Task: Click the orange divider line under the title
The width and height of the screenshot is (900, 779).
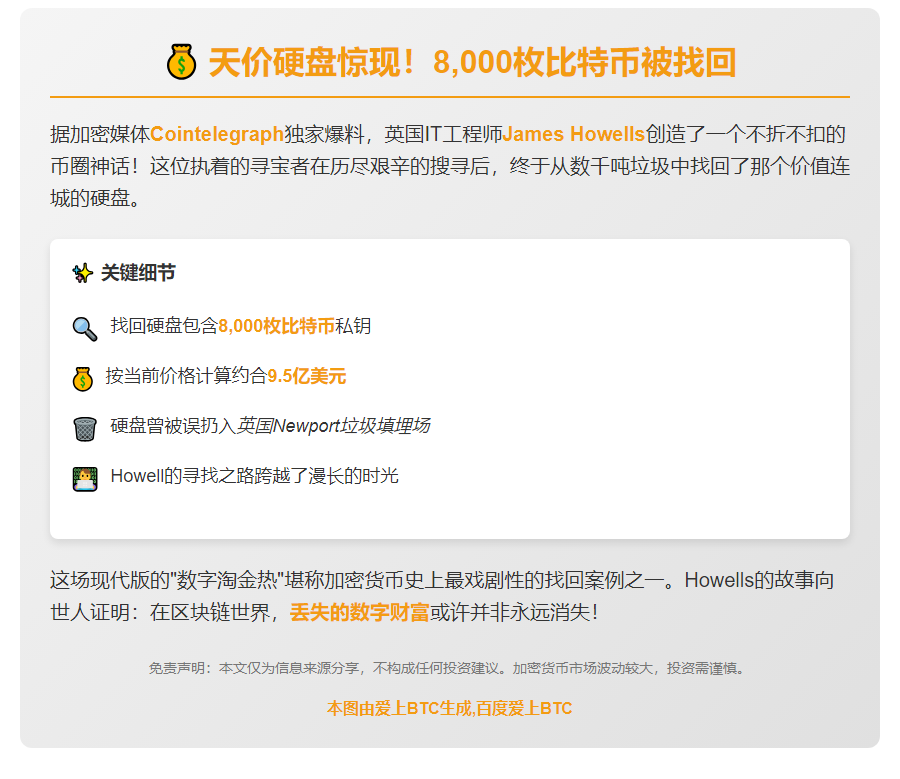Action: point(449,97)
